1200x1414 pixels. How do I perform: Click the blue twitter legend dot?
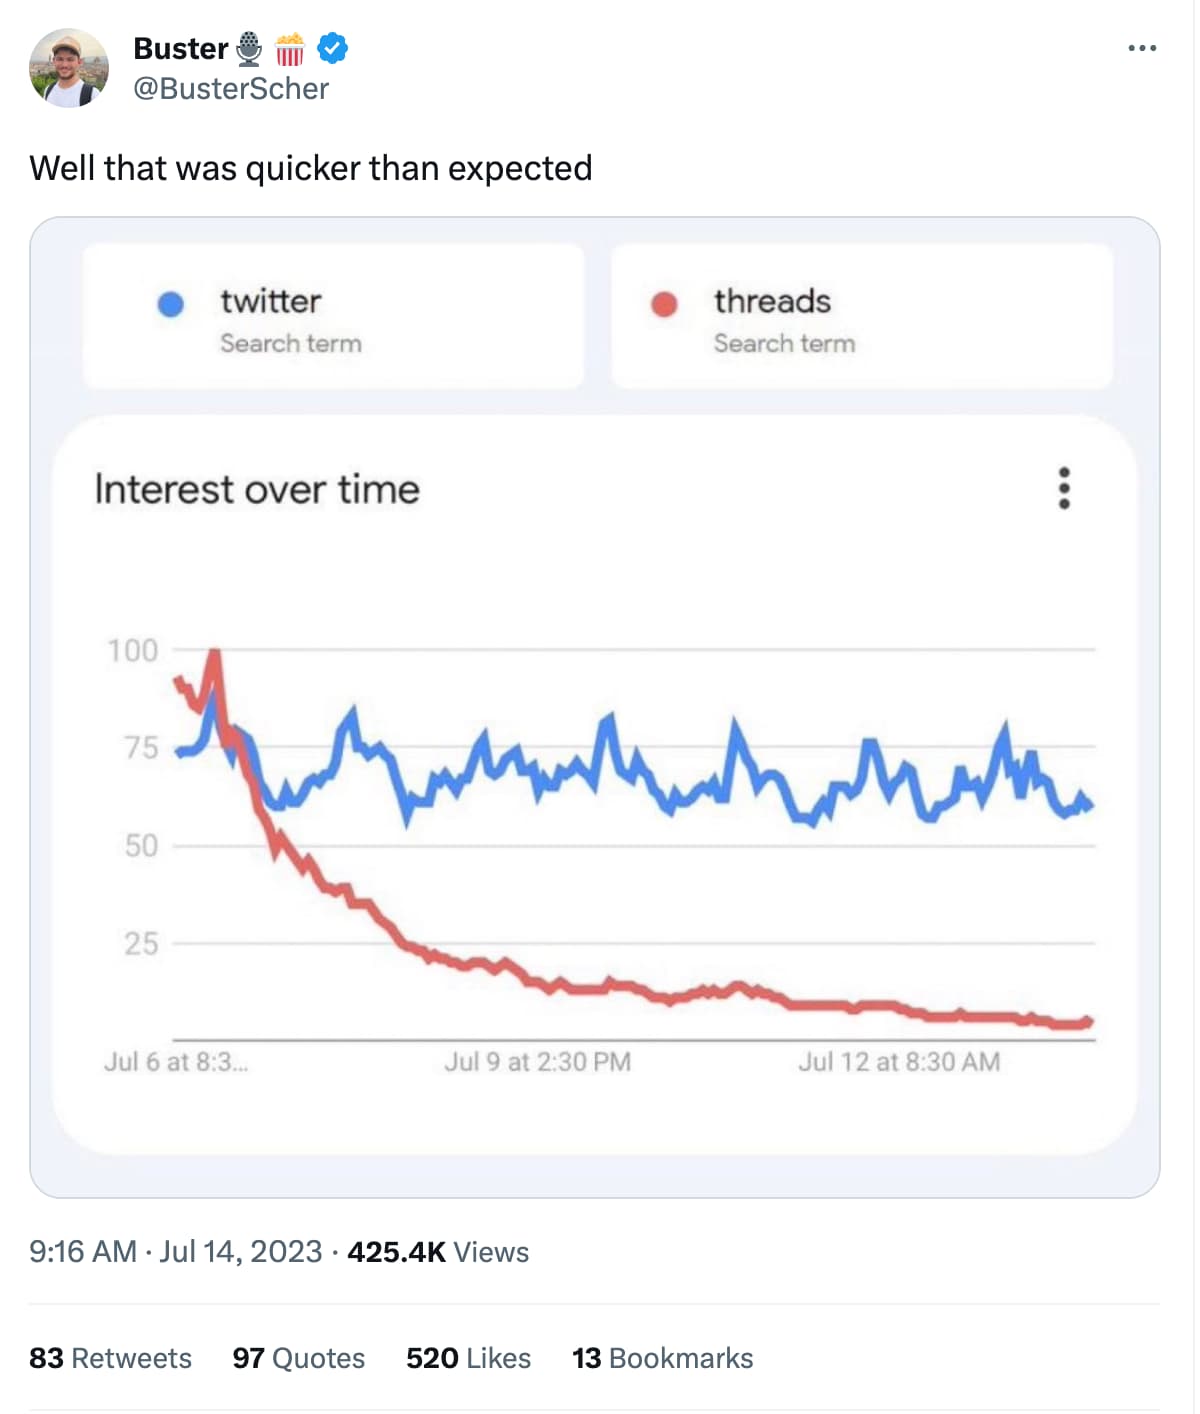(171, 304)
